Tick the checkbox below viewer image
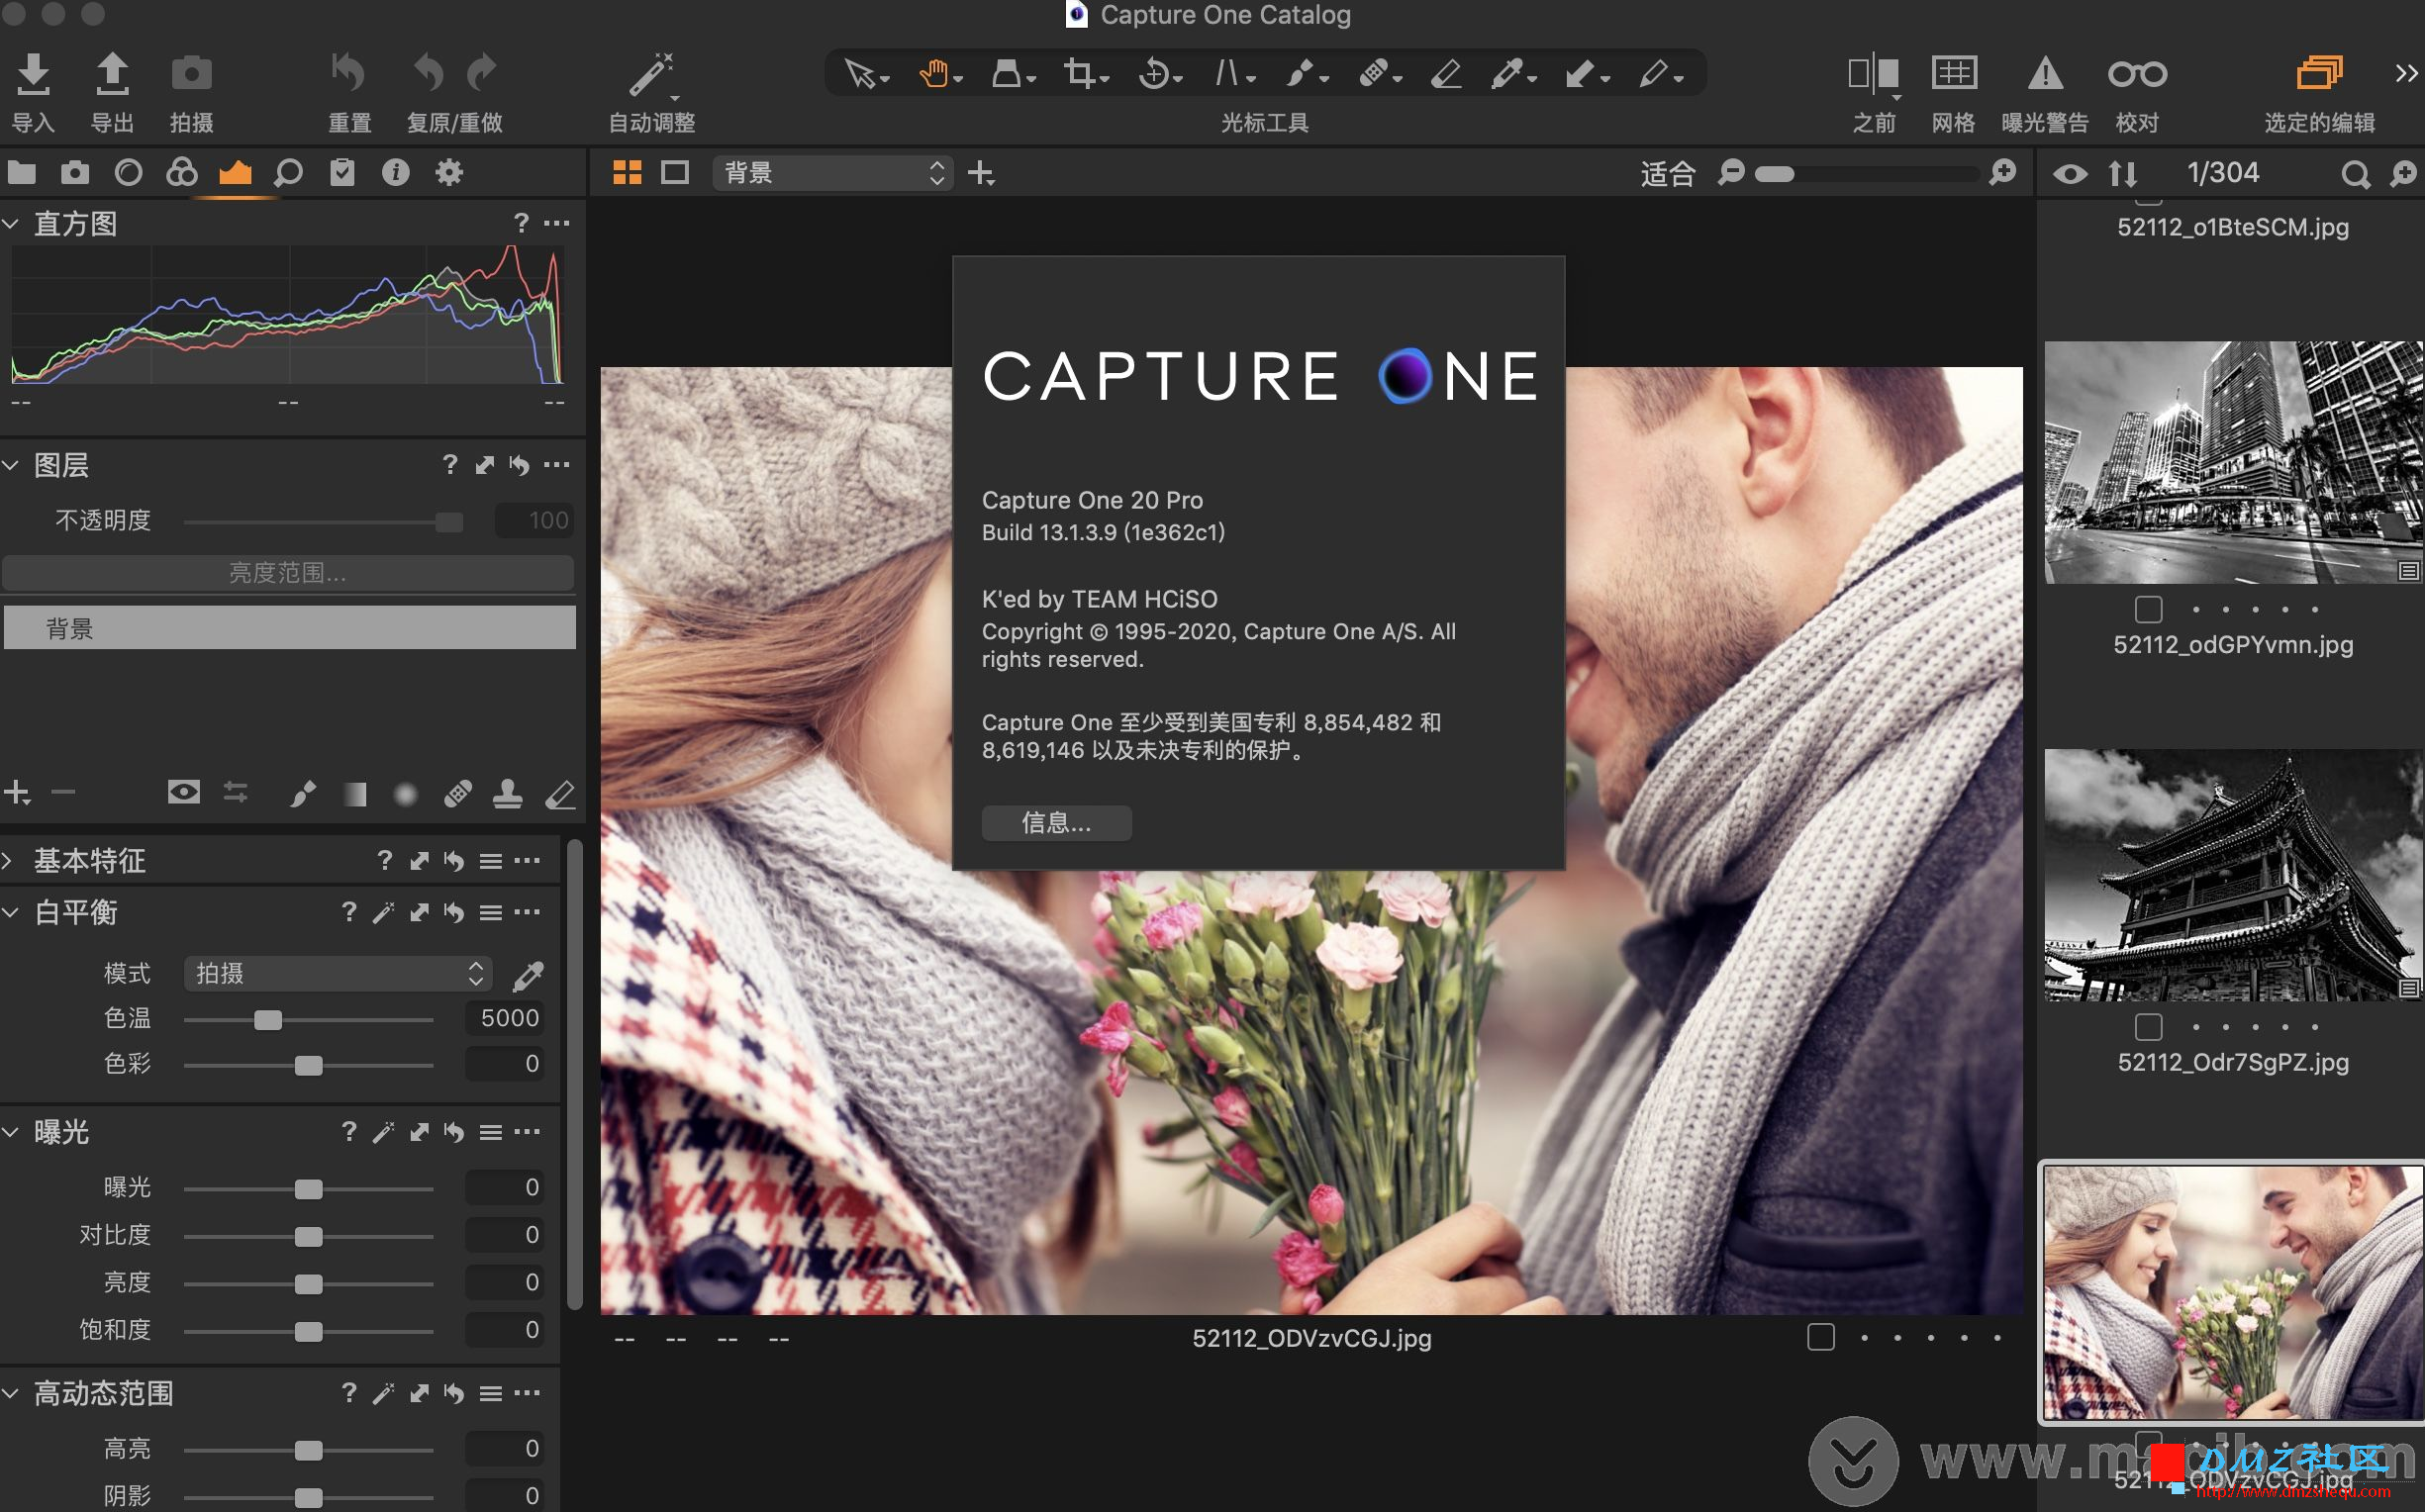This screenshot has width=2425, height=1512. (1820, 1337)
